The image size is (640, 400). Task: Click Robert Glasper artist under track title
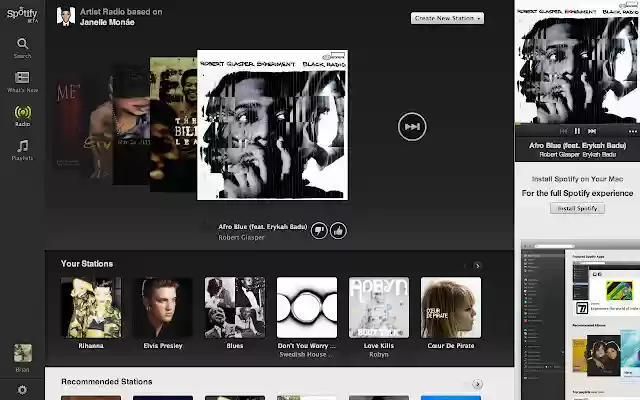[241, 237]
